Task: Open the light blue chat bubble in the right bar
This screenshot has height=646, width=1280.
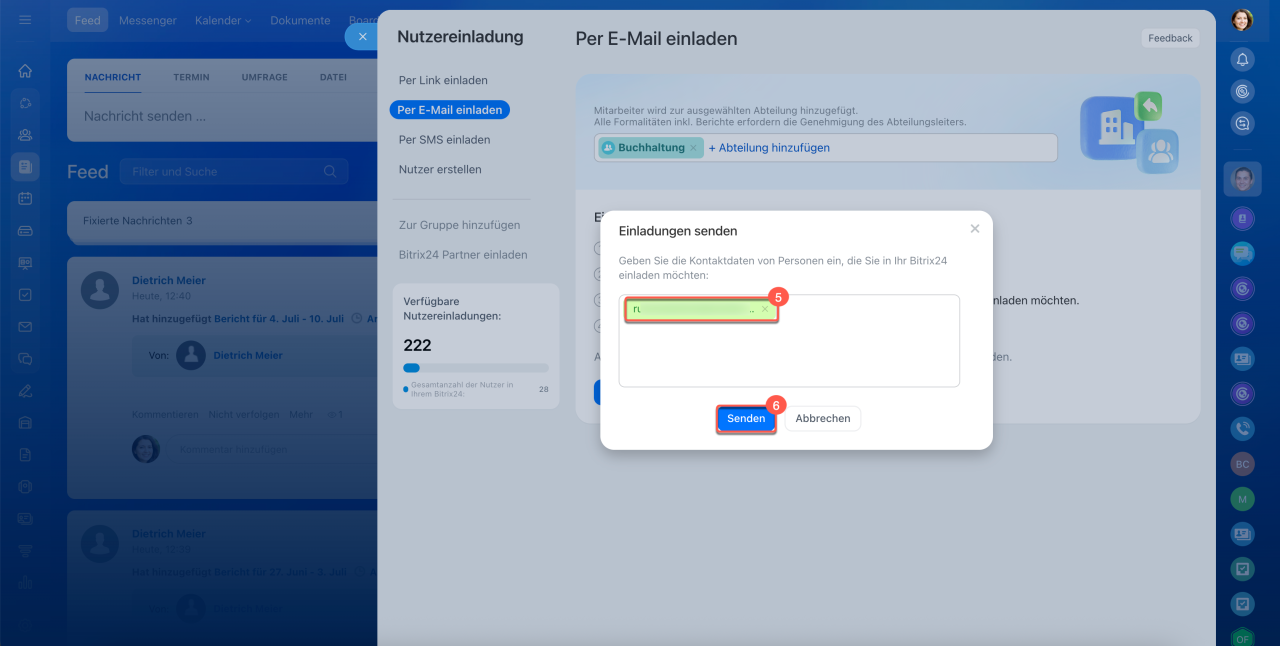Action: point(1242,253)
